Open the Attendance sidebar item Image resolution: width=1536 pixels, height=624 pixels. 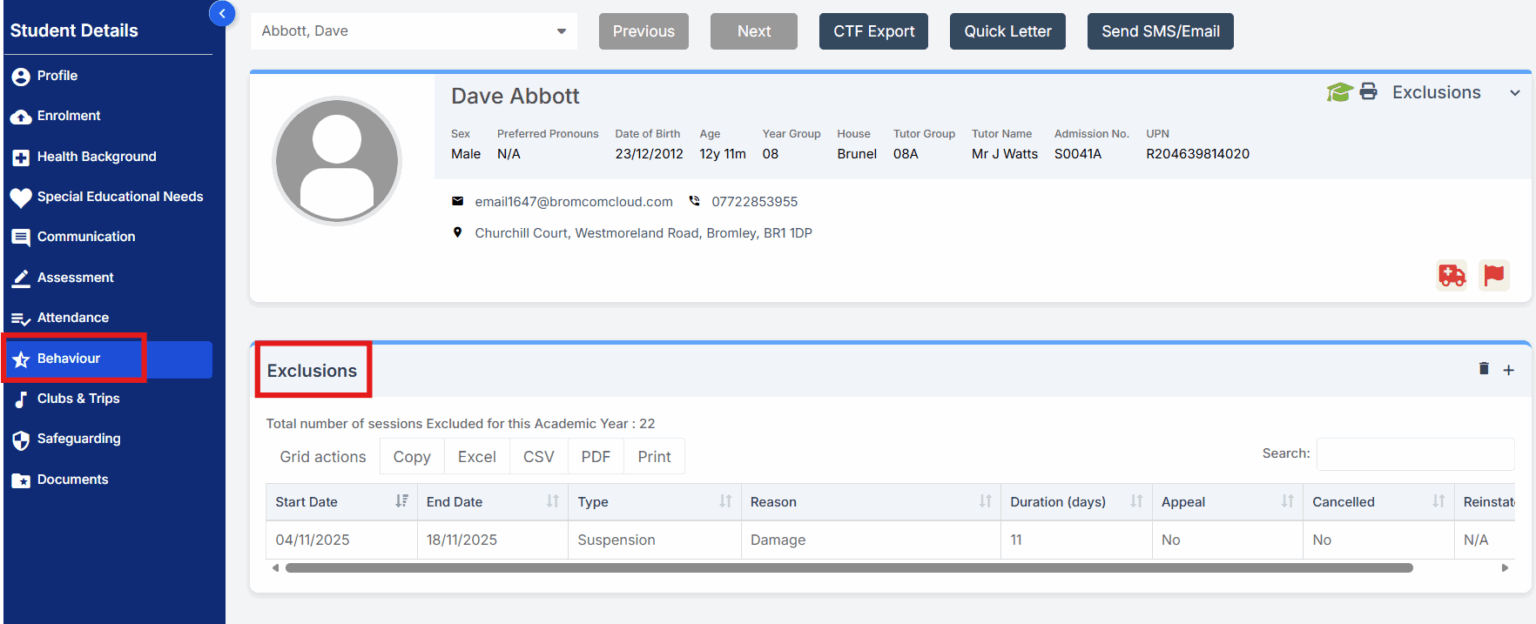72,318
